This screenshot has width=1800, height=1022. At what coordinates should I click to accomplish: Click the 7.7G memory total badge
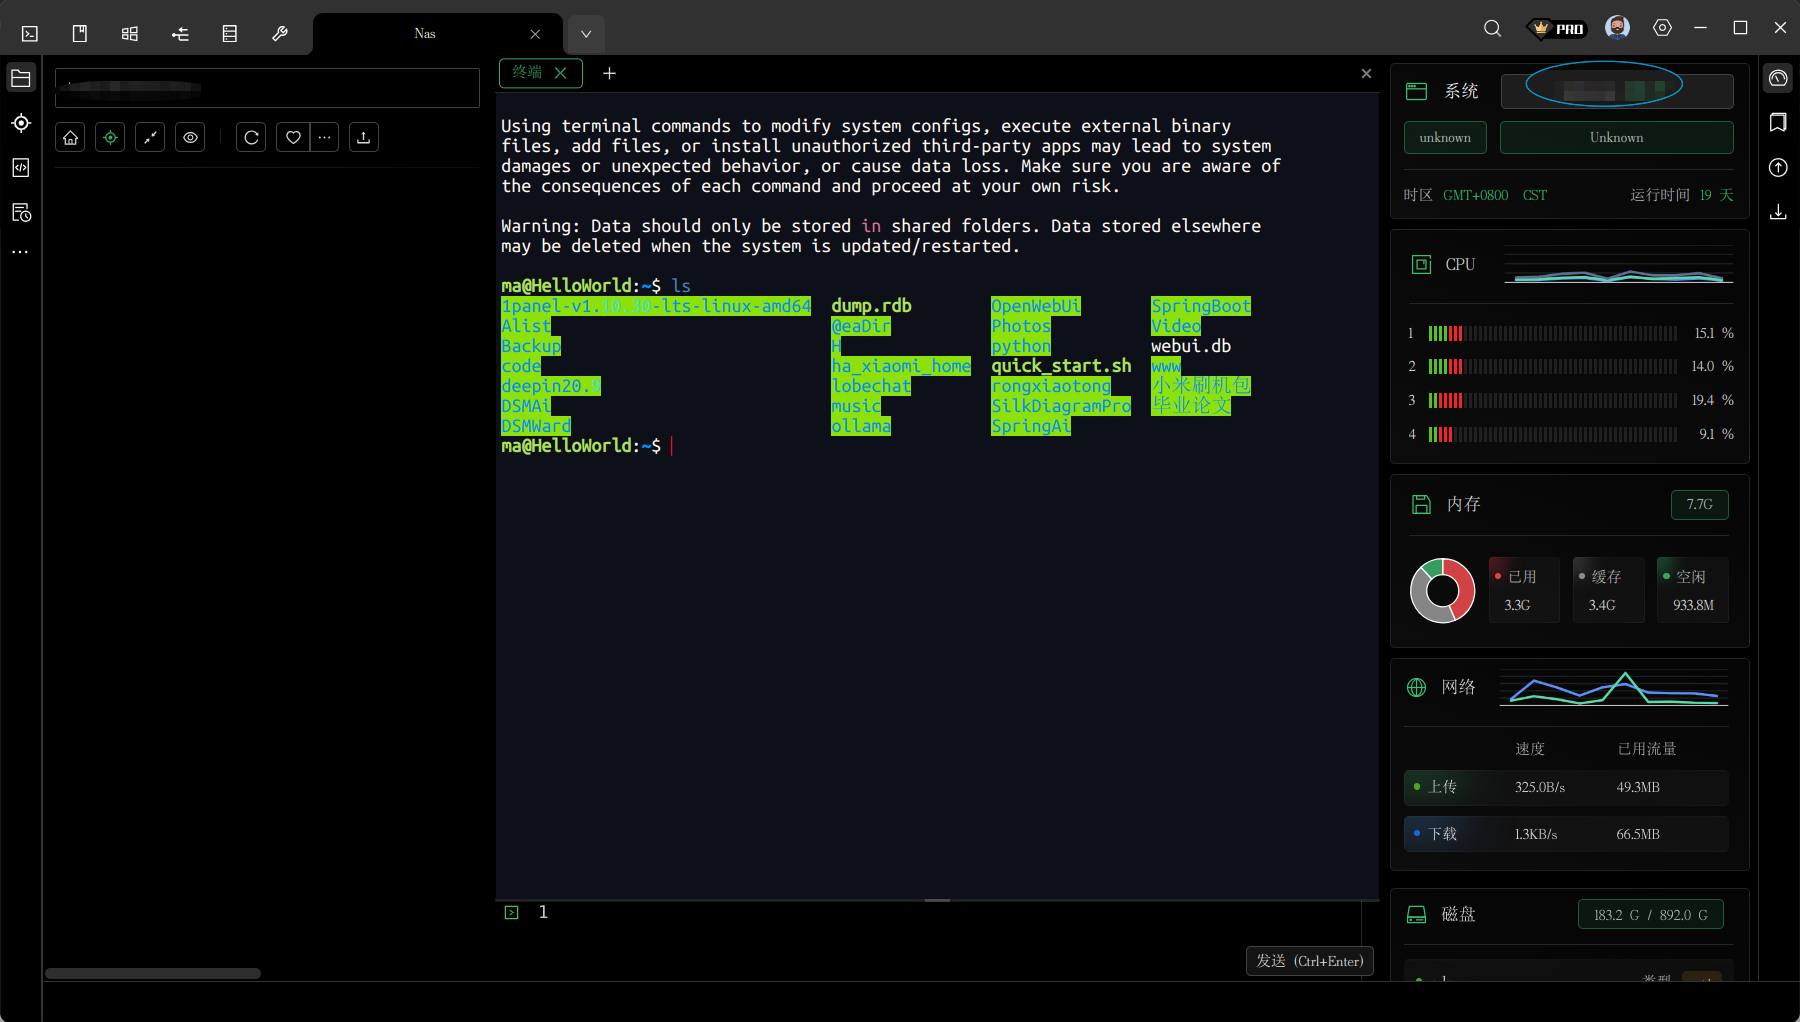(x=1700, y=505)
